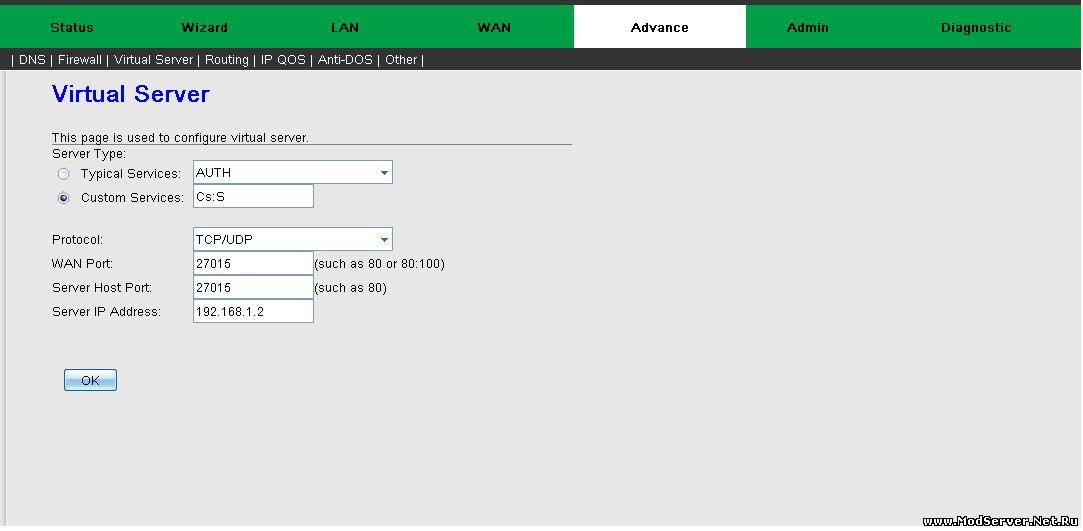Click the '(such as 80 or 80:100)' hint
Viewport: 1083px width, 531px height.
click(379, 264)
